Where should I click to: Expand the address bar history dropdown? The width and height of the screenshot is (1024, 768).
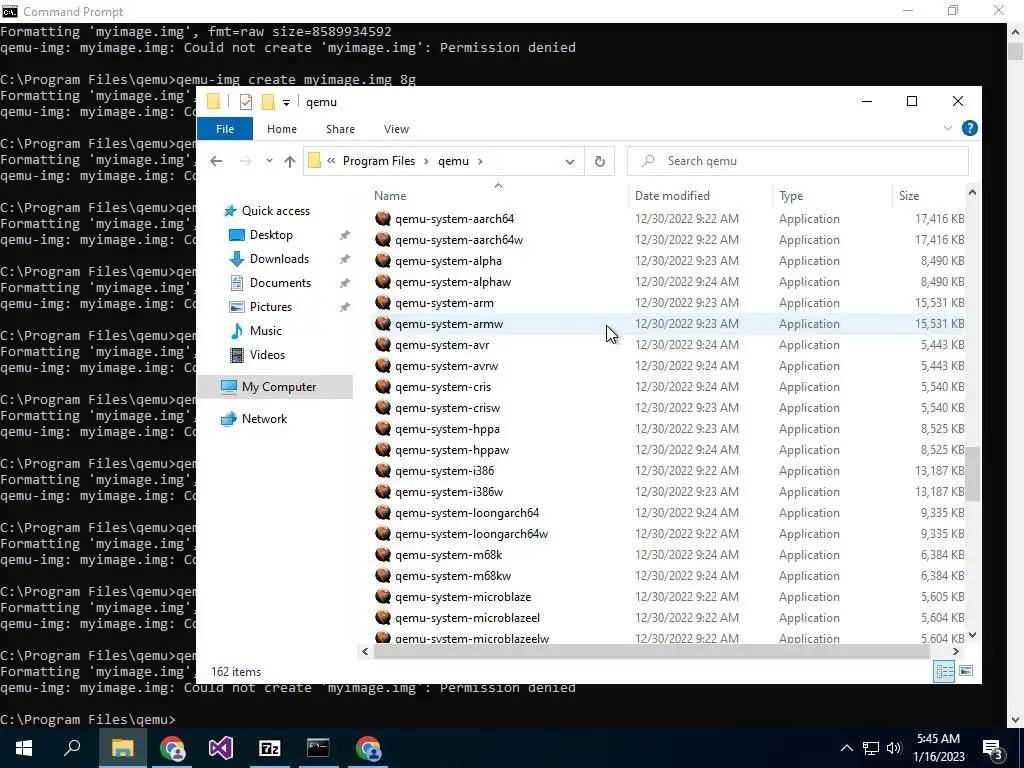click(569, 161)
